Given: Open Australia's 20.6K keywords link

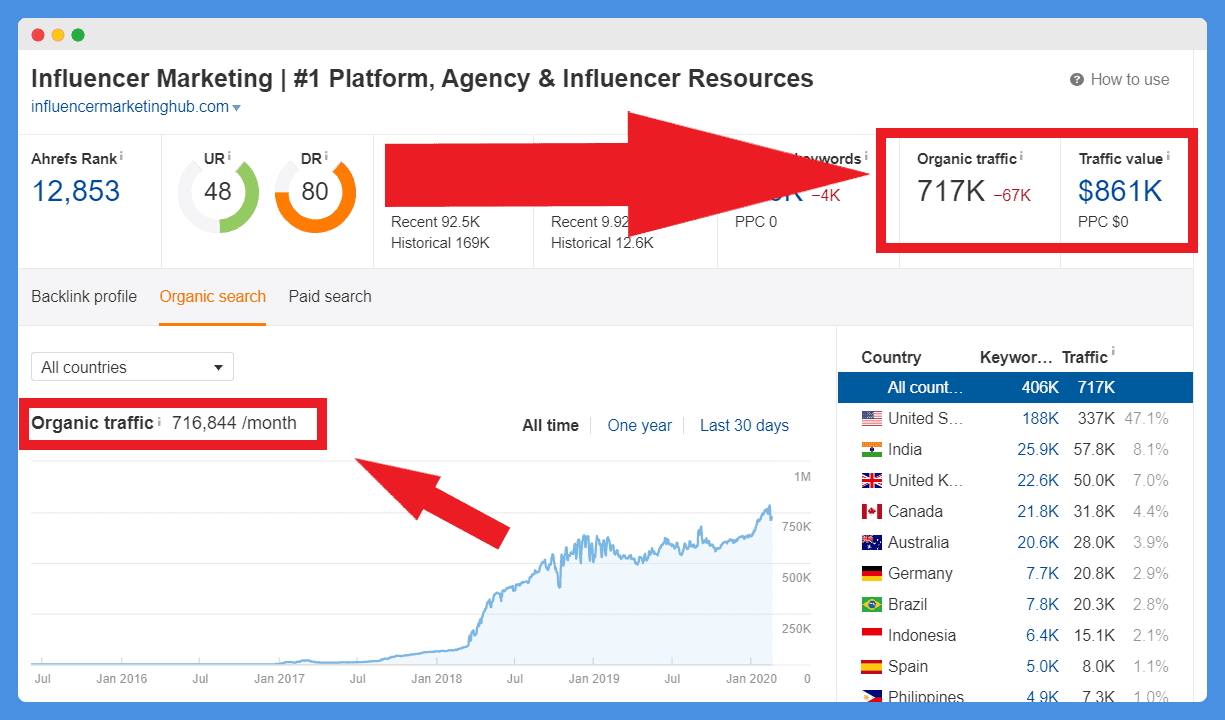Looking at the screenshot, I should click(x=1039, y=542).
